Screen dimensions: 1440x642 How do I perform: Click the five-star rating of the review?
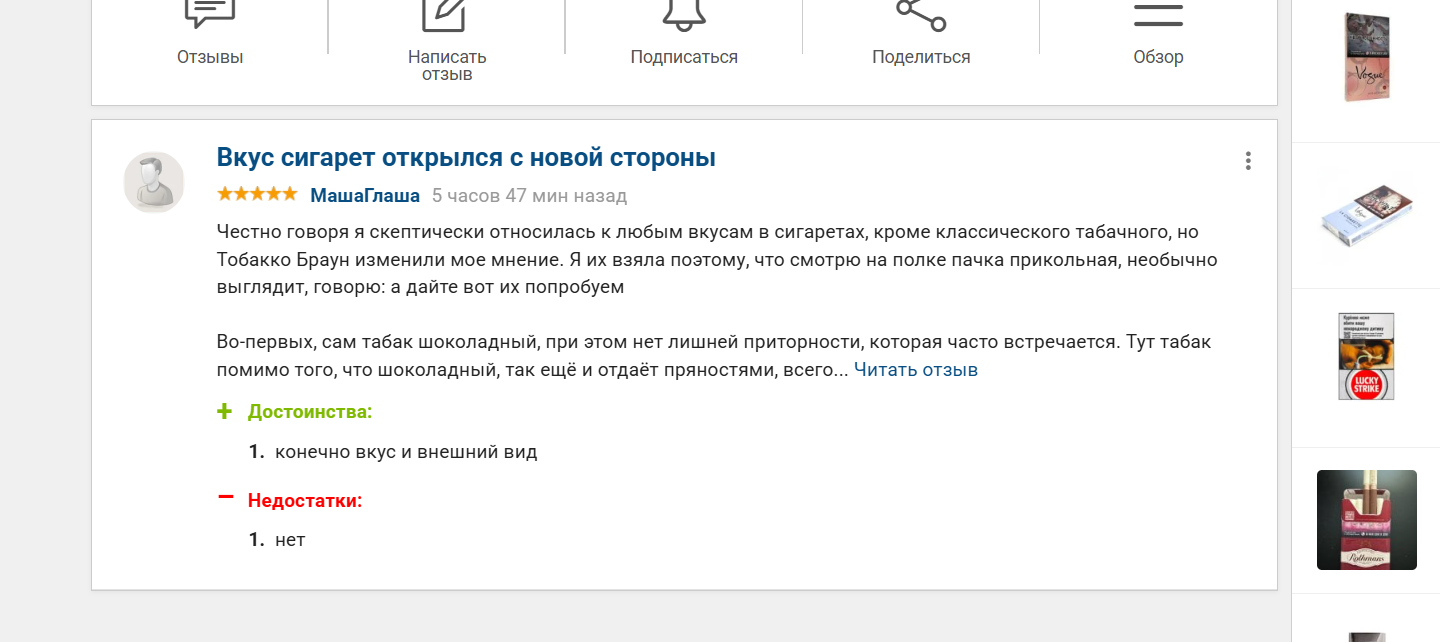[257, 194]
